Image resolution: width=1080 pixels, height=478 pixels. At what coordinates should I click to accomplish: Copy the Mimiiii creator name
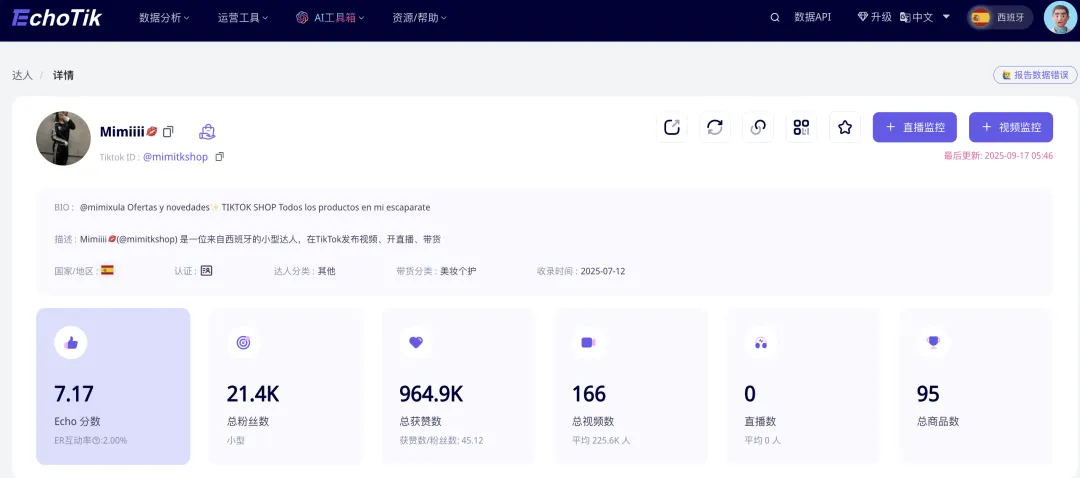point(168,131)
